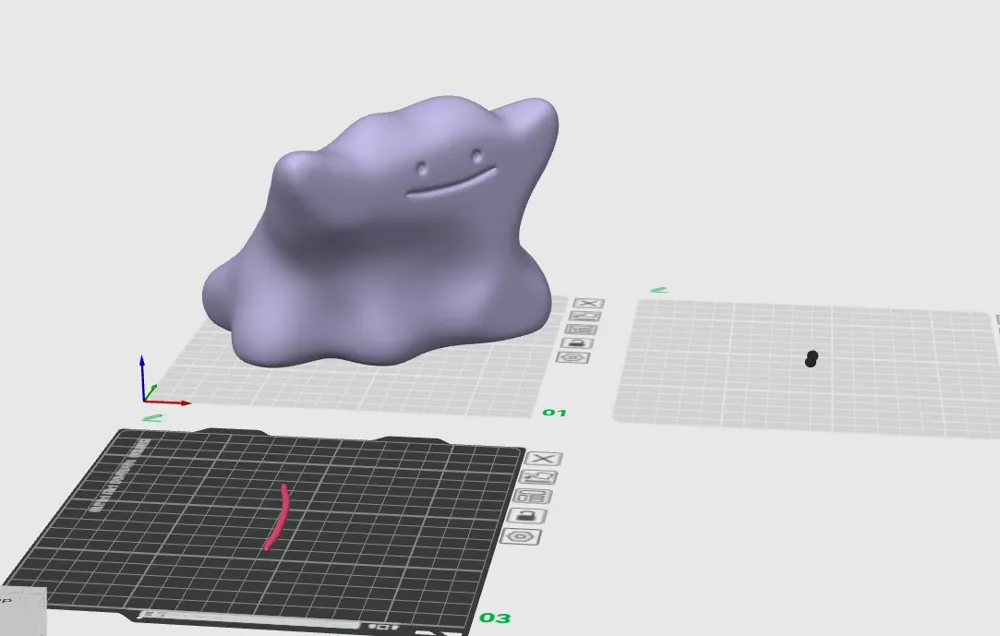The height and width of the screenshot is (636, 1000).
Task: Auto-orient objects on plate 01
Action: click(584, 316)
